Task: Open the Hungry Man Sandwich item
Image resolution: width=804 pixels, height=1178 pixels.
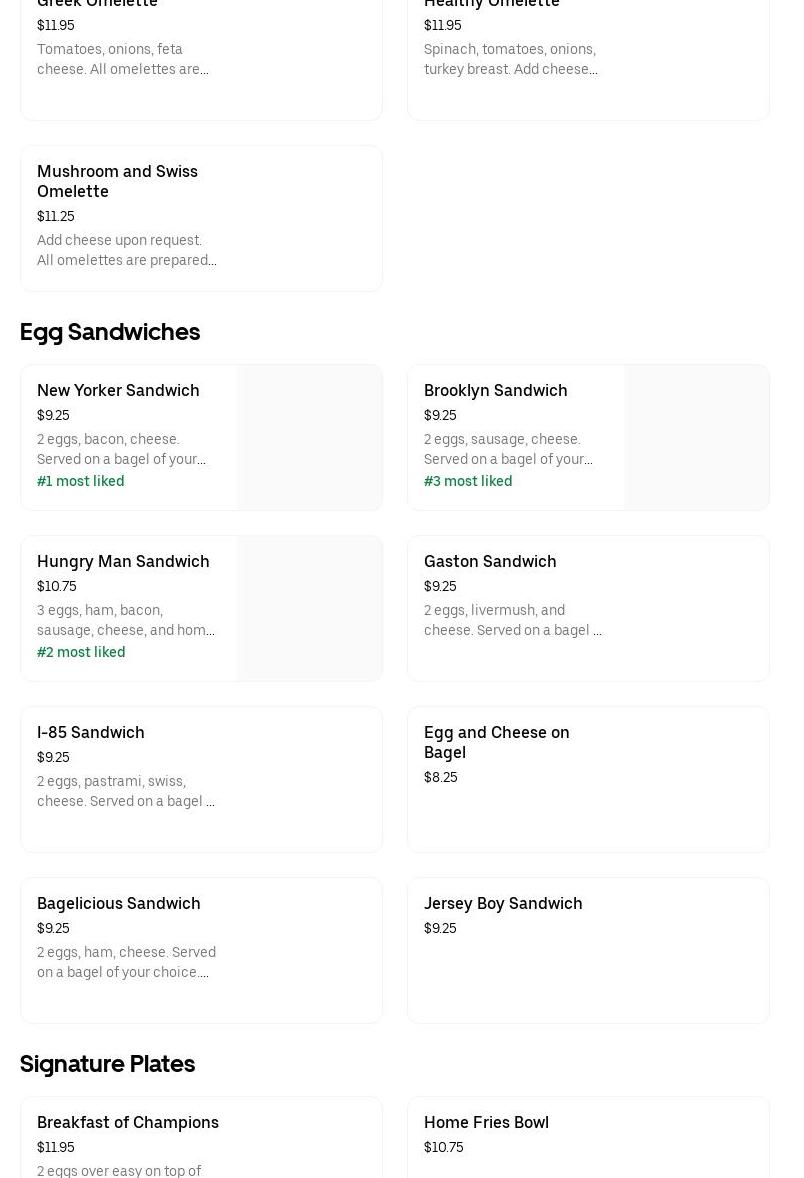Action: click(x=123, y=562)
